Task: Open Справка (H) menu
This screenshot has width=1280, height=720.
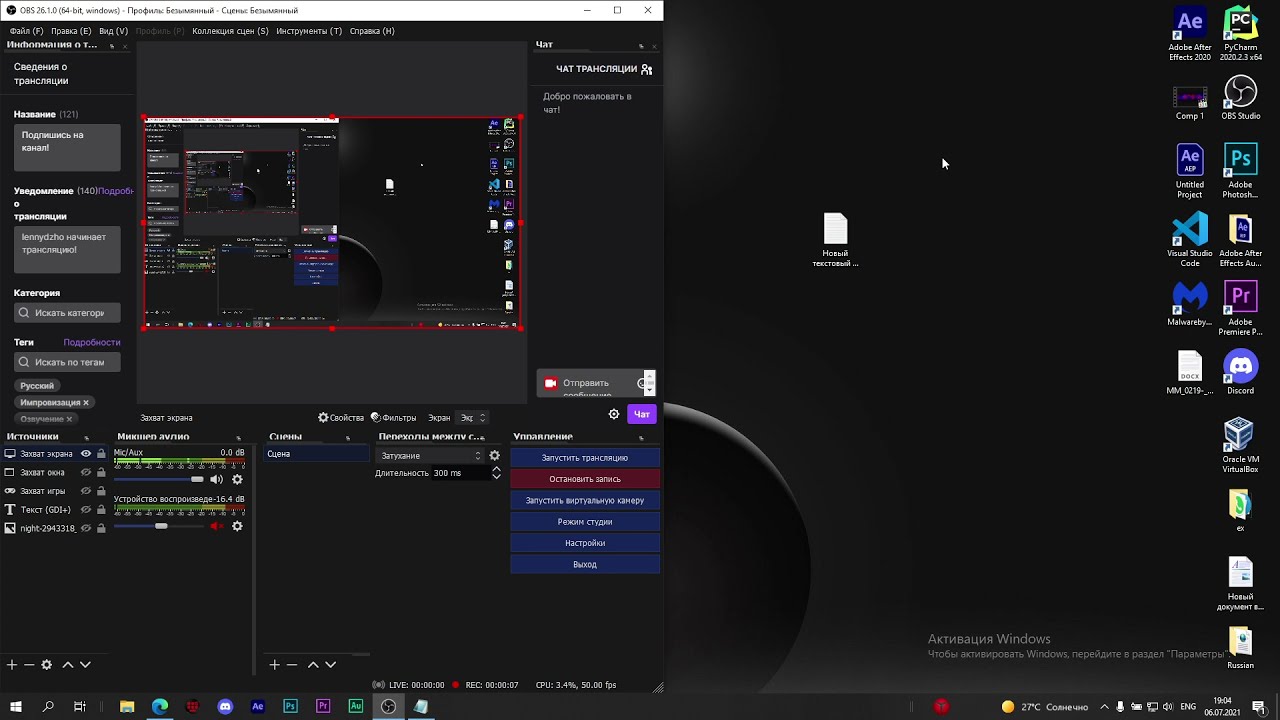Action: [372, 31]
